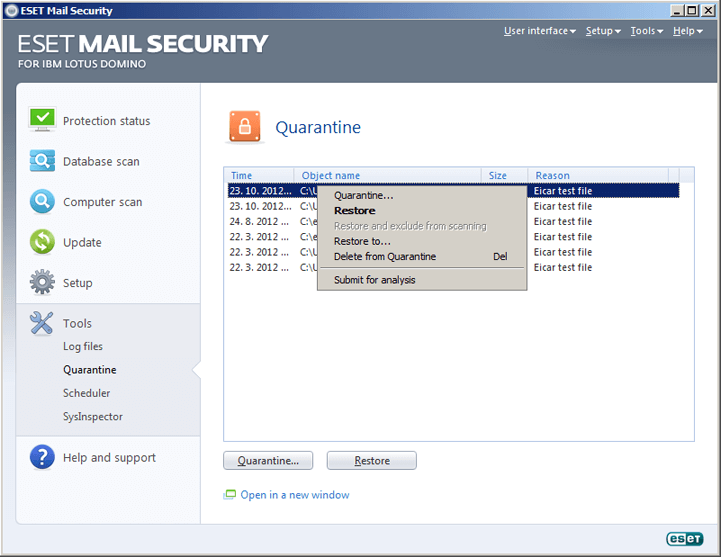Sort list by Object name column header
Image resolution: width=721 pixels, height=557 pixels.
click(x=388, y=175)
